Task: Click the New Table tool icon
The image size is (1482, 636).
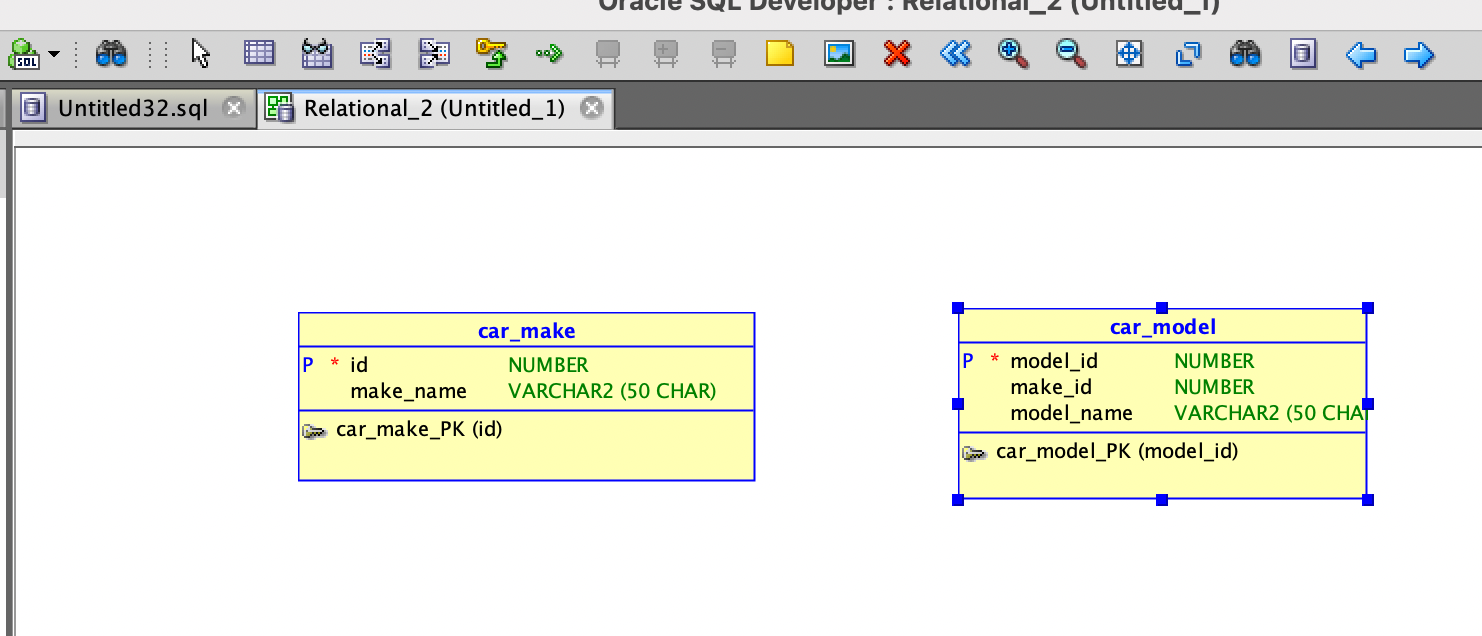Action: click(x=259, y=54)
